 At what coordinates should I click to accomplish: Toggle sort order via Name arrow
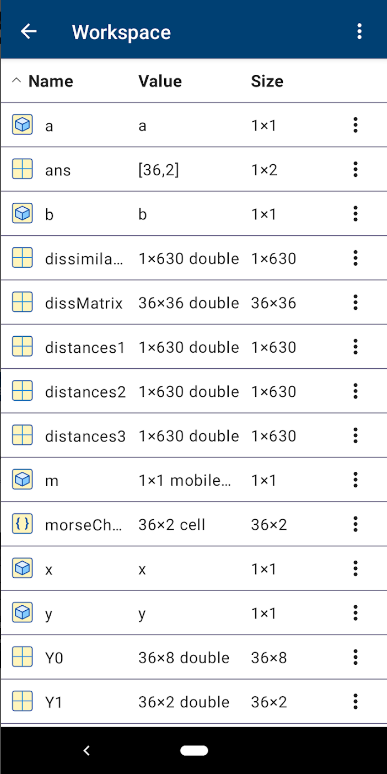pos(16,80)
